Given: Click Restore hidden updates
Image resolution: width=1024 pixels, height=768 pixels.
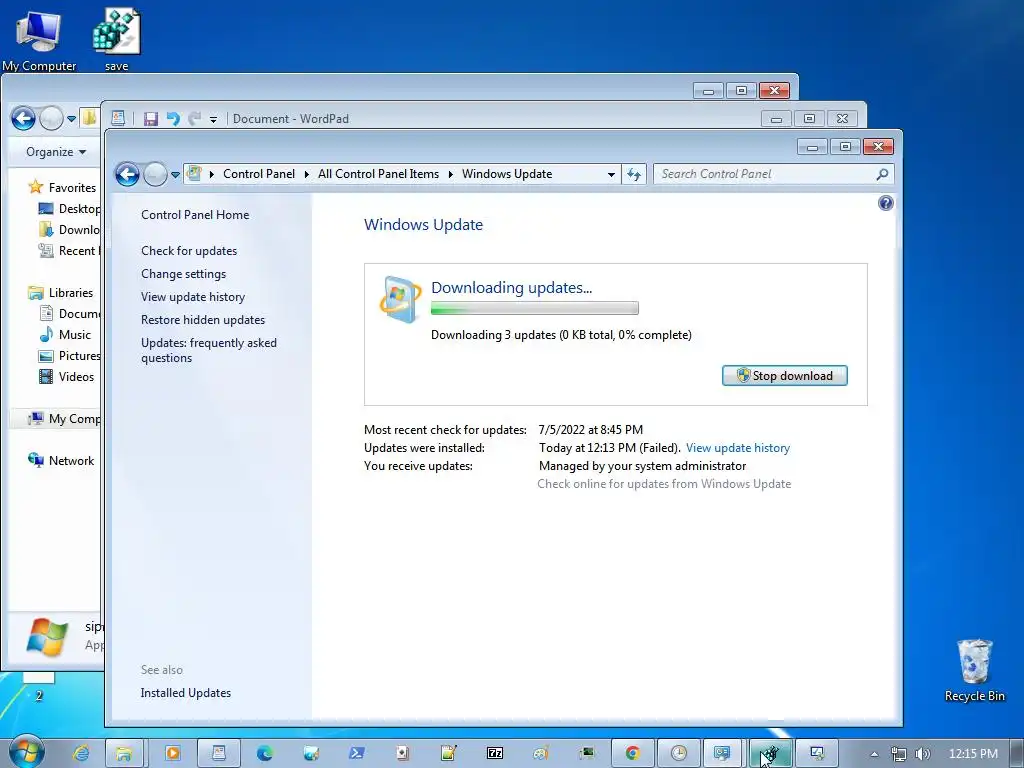Looking at the screenshot, I should pyautogui.click(x=202, y=320).
